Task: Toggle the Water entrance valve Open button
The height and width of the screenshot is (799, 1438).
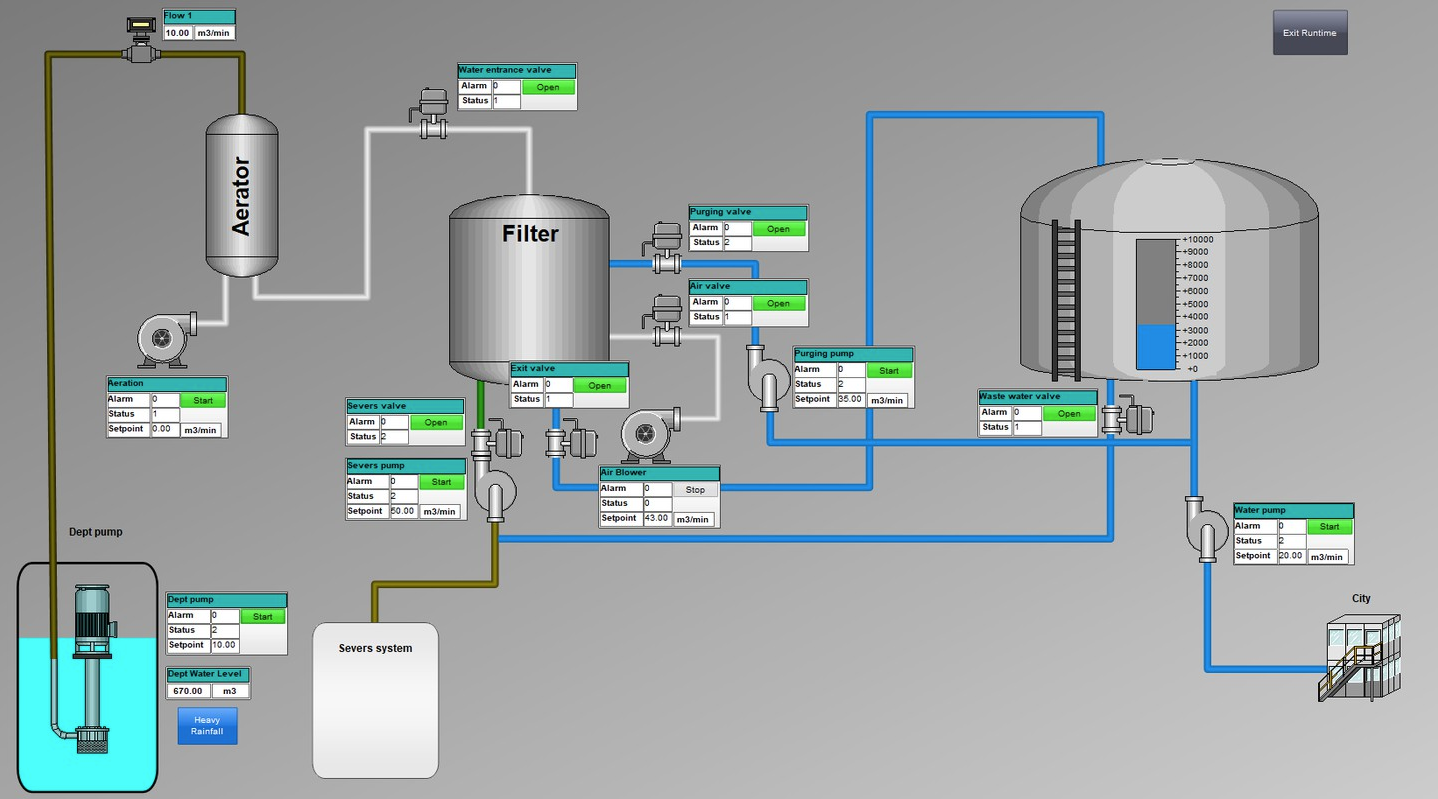Action: (x=548, y=87)
